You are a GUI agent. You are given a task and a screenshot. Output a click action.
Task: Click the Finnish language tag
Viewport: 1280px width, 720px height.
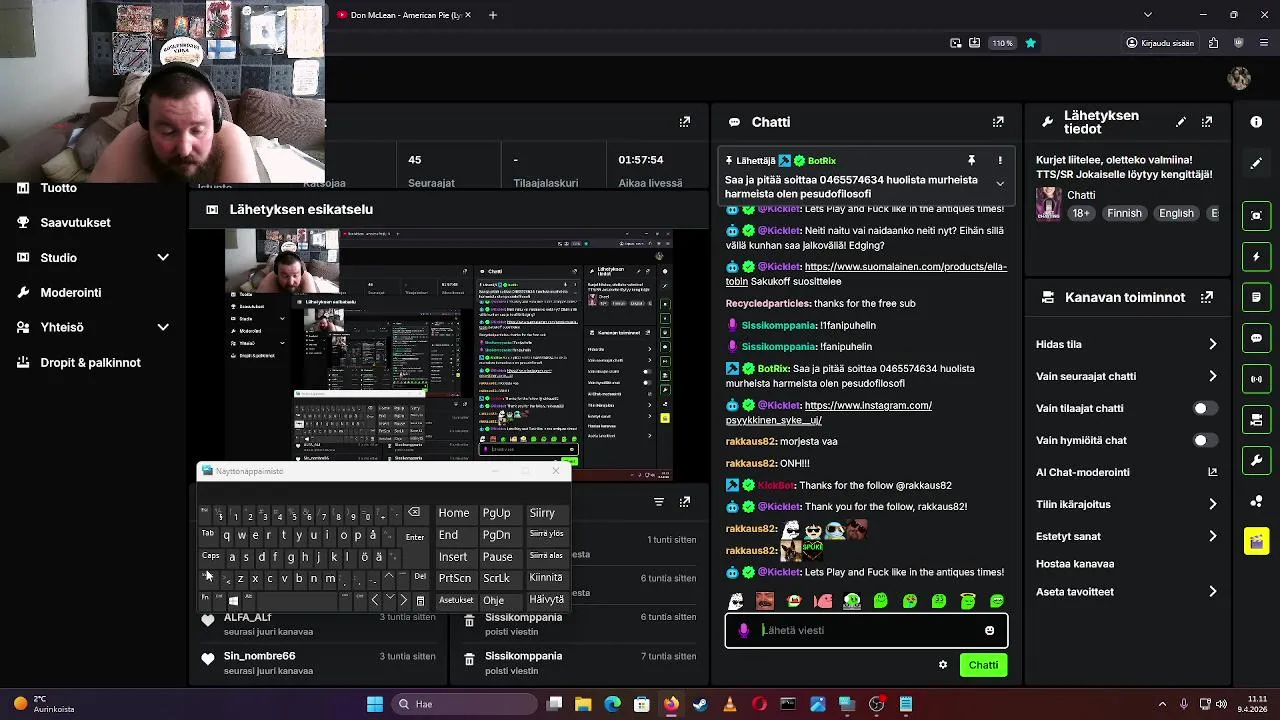tap(1124, 213)
